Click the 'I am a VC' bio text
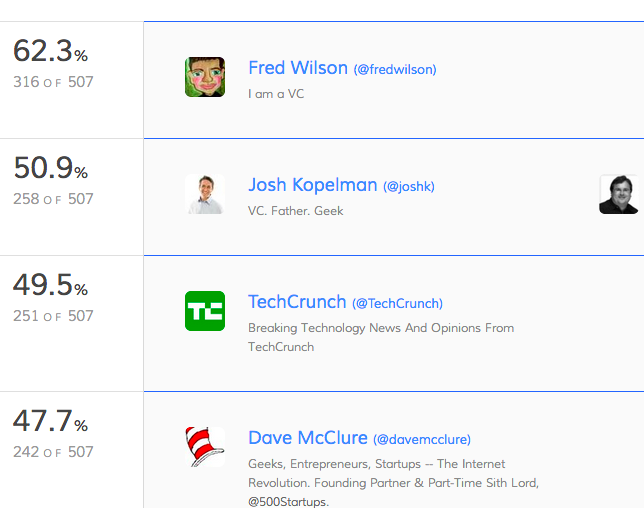The height and width of the screenshot is (508, 644). 276,94
